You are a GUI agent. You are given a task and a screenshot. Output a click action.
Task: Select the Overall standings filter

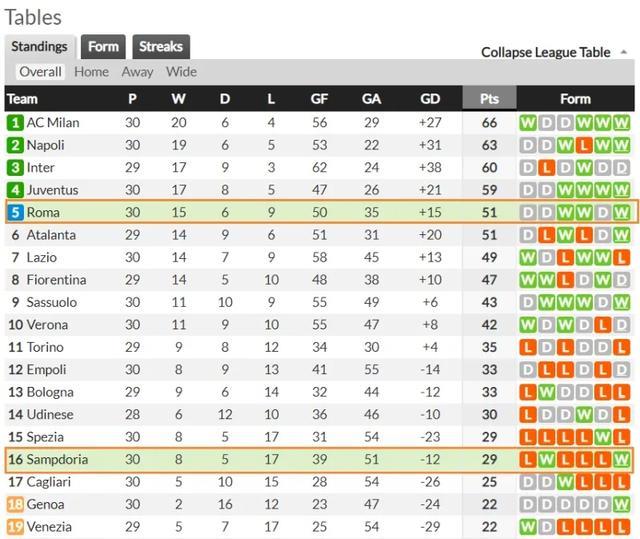[40, 72]
